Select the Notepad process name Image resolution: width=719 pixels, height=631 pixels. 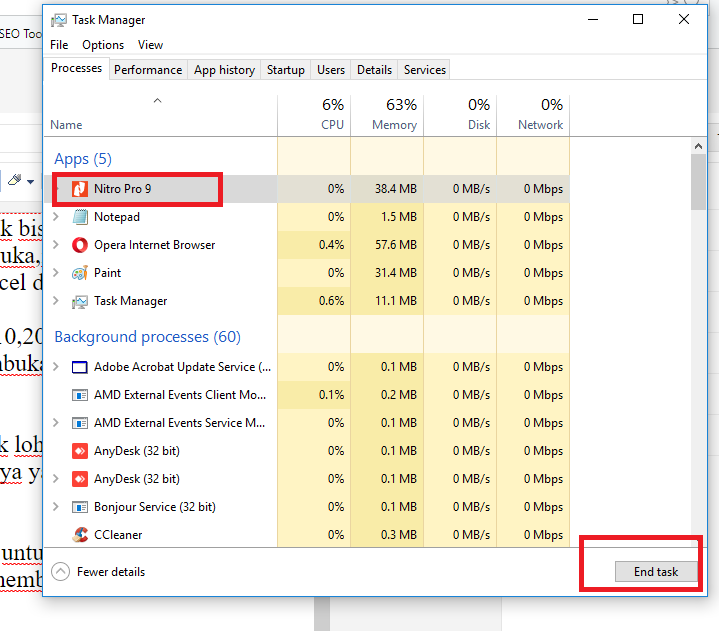point(117,217)
